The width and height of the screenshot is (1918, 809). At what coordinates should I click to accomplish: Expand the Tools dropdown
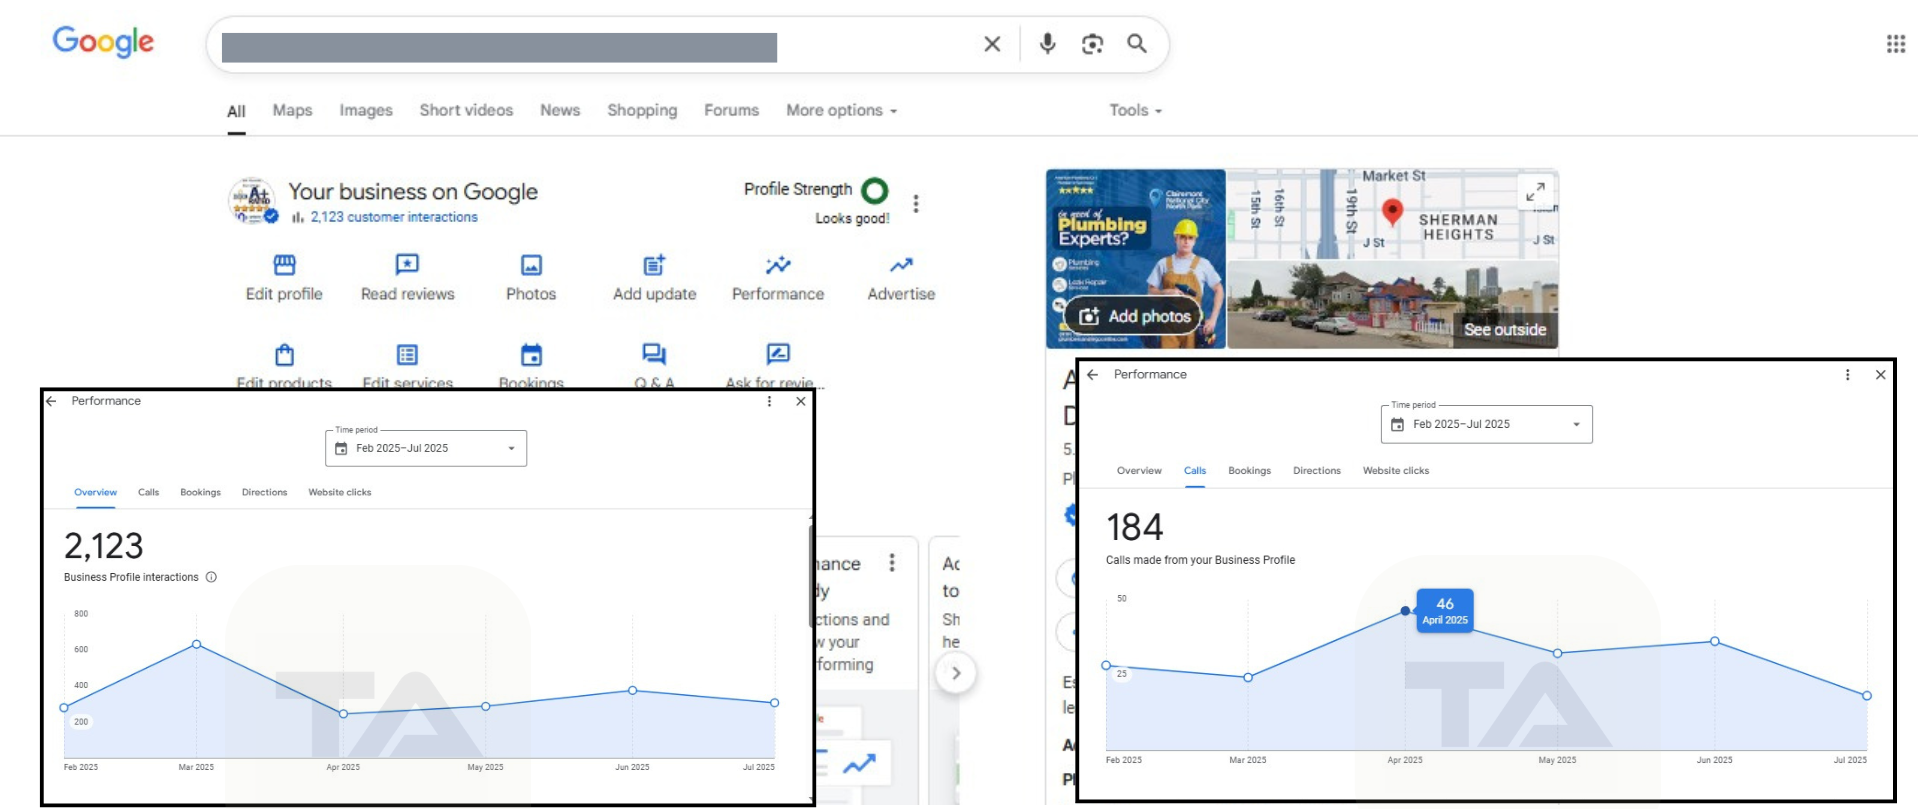pos(1135,111)
